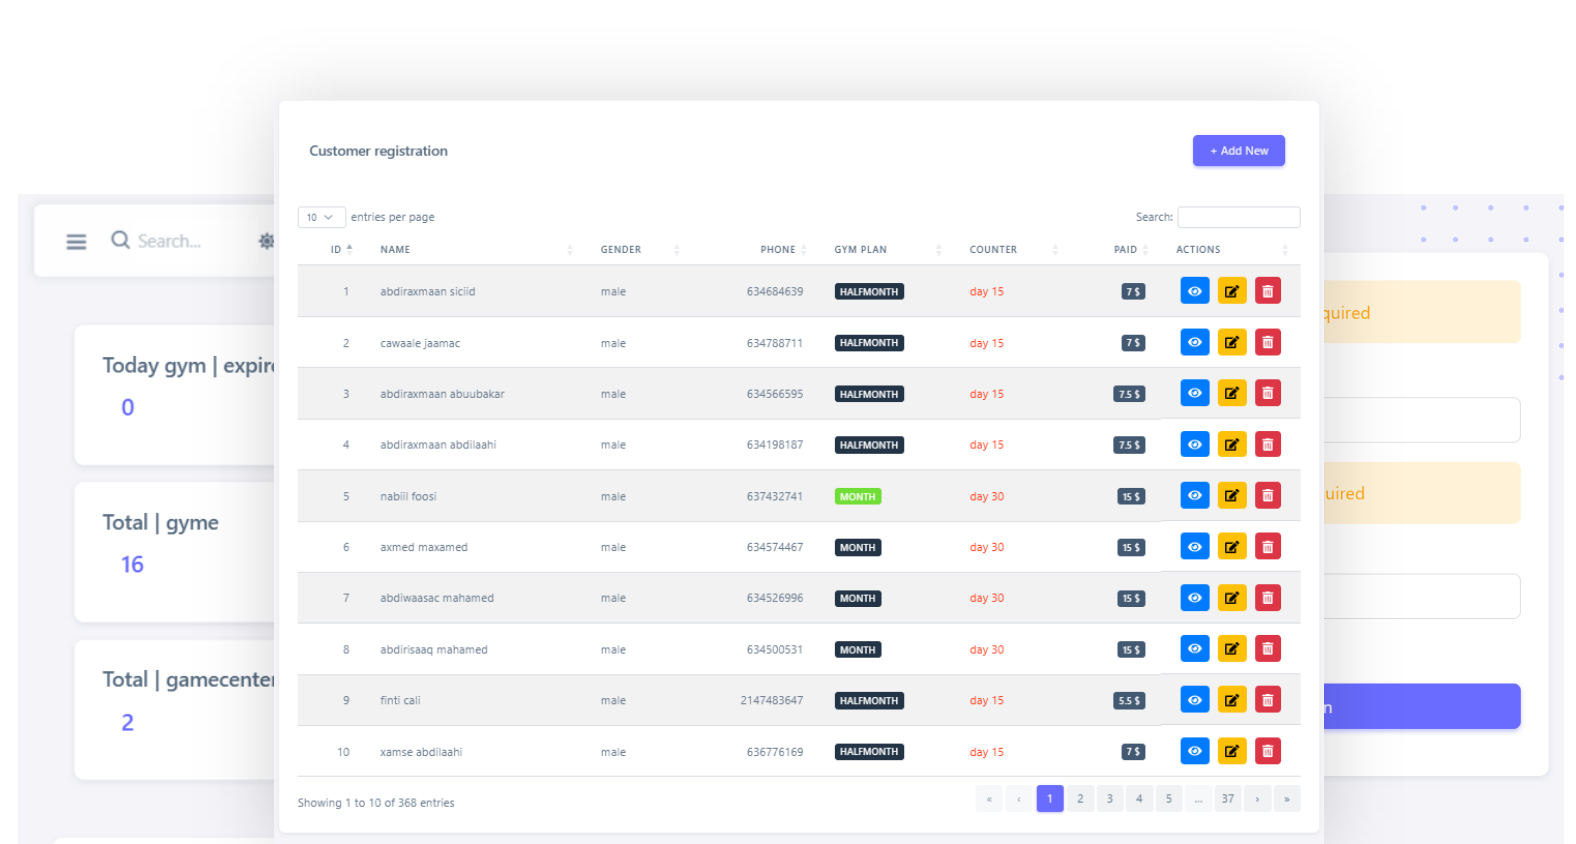The height and width of the screenshot is (844, 1576).
Task: Delete the finti cali record
Action: click(x=1268, y=700)
